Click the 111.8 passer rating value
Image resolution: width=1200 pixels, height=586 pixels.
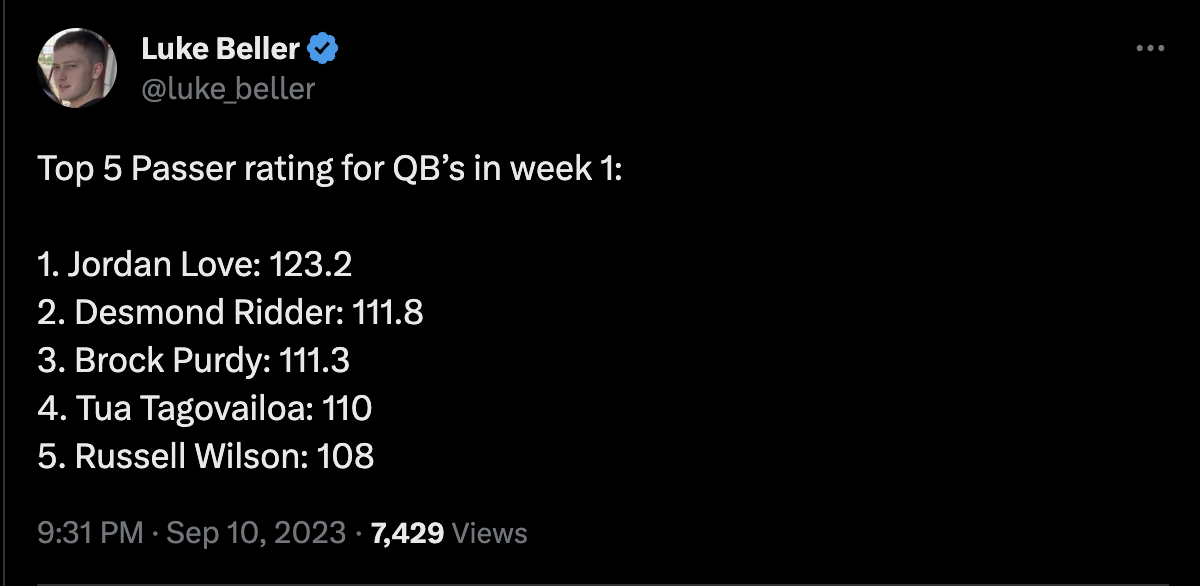click(x=388, y=313)
